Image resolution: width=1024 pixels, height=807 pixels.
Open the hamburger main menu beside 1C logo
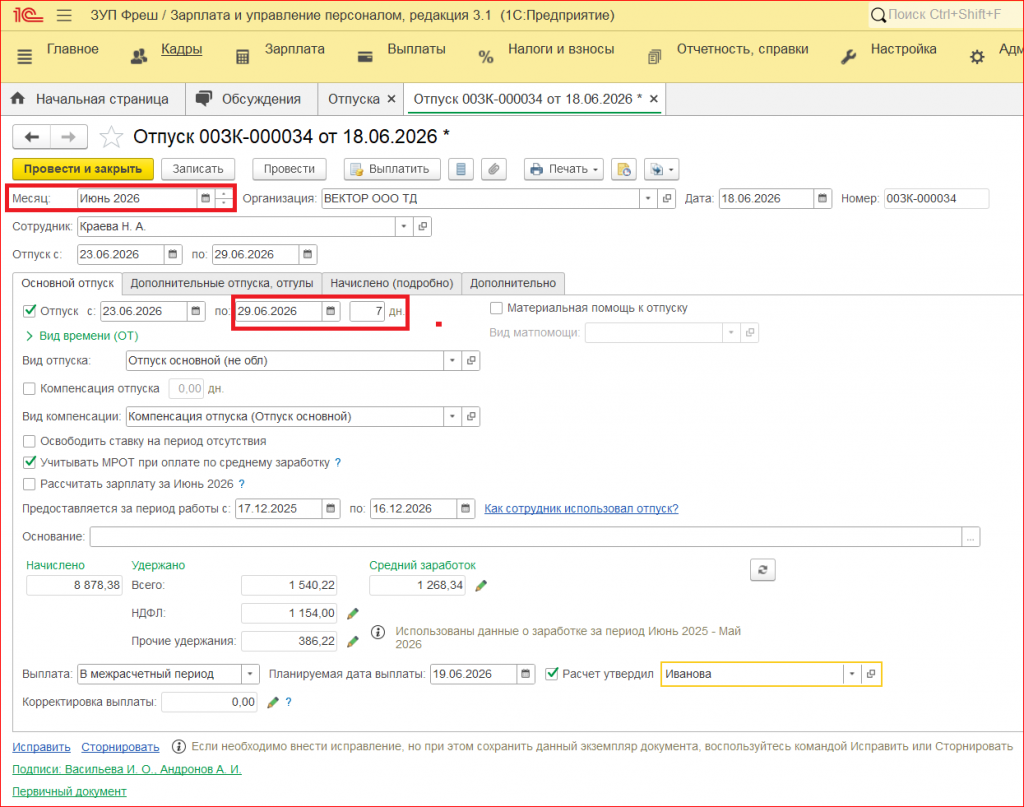pyautogui.click(x=64, y=15)
